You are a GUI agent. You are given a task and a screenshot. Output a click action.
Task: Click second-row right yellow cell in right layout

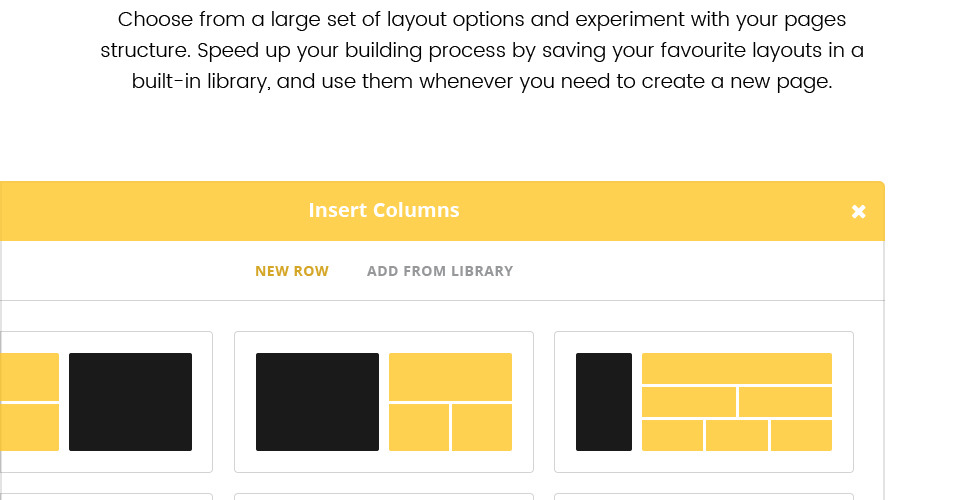click(x=786, y=402)
